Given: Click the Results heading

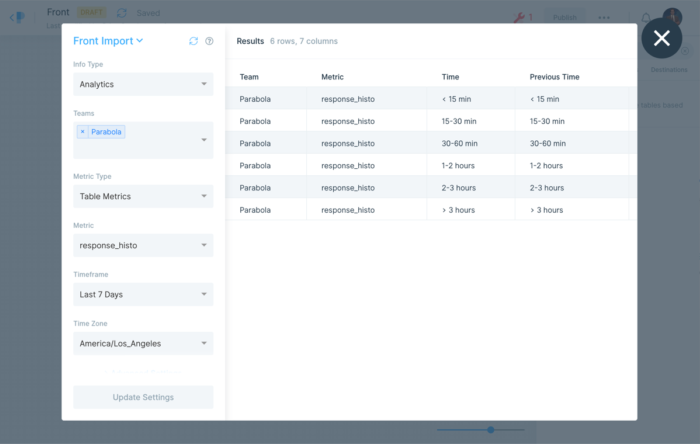Looking at the screenshot, I should coord(250,41).
